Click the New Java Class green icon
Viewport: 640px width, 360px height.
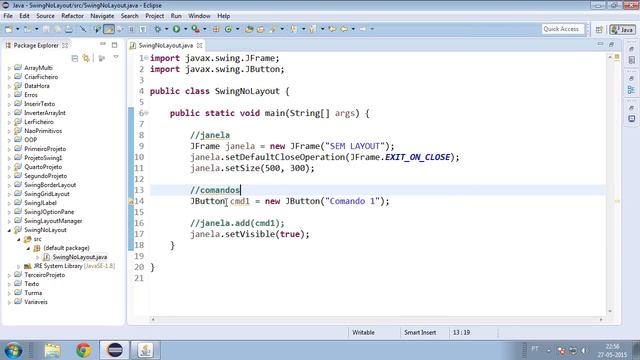228,29
